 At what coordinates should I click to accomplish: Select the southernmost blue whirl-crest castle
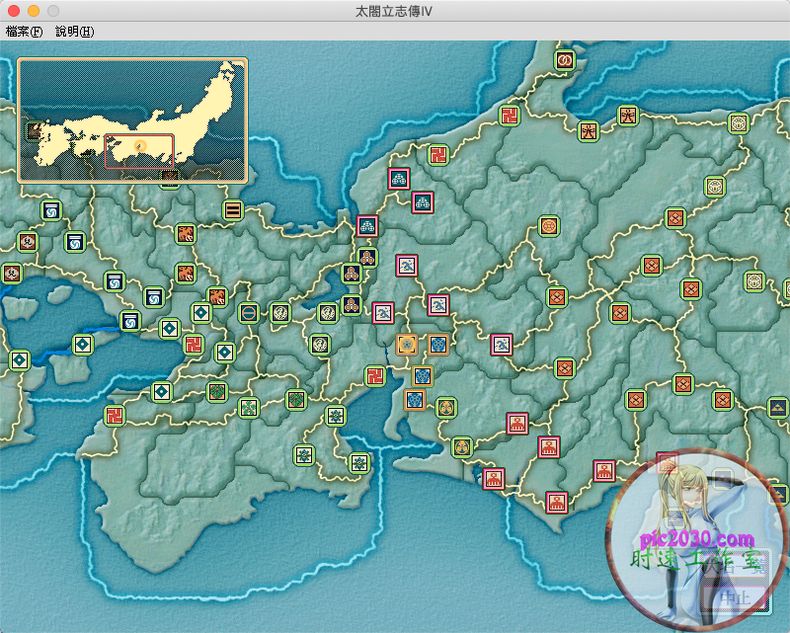(x=130, y=321)
